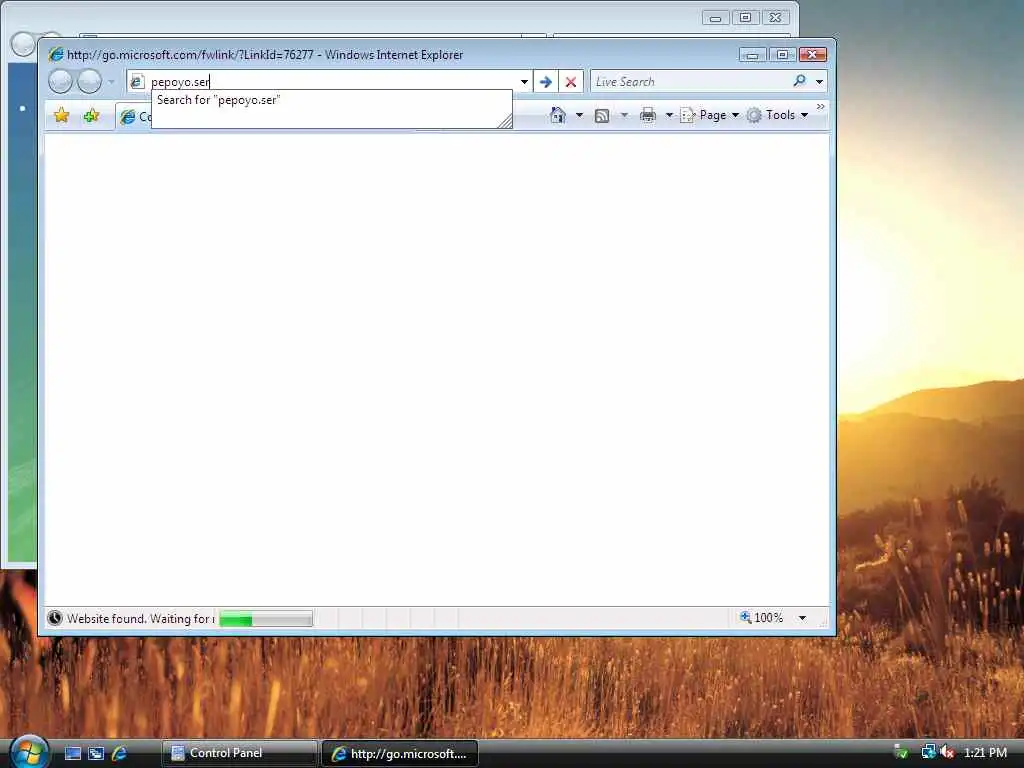Switch to Control Panel taskbar button

tap(239, 753)
